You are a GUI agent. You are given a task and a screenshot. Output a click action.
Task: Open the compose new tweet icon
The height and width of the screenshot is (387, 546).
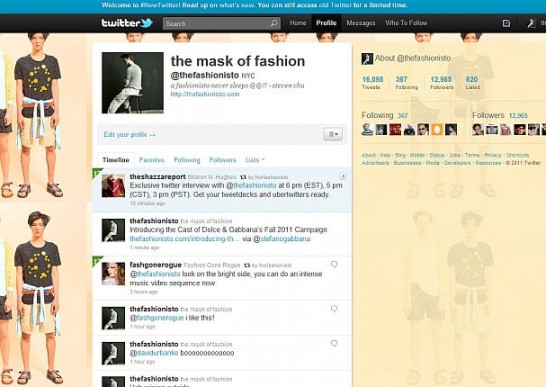click(506, 23)
